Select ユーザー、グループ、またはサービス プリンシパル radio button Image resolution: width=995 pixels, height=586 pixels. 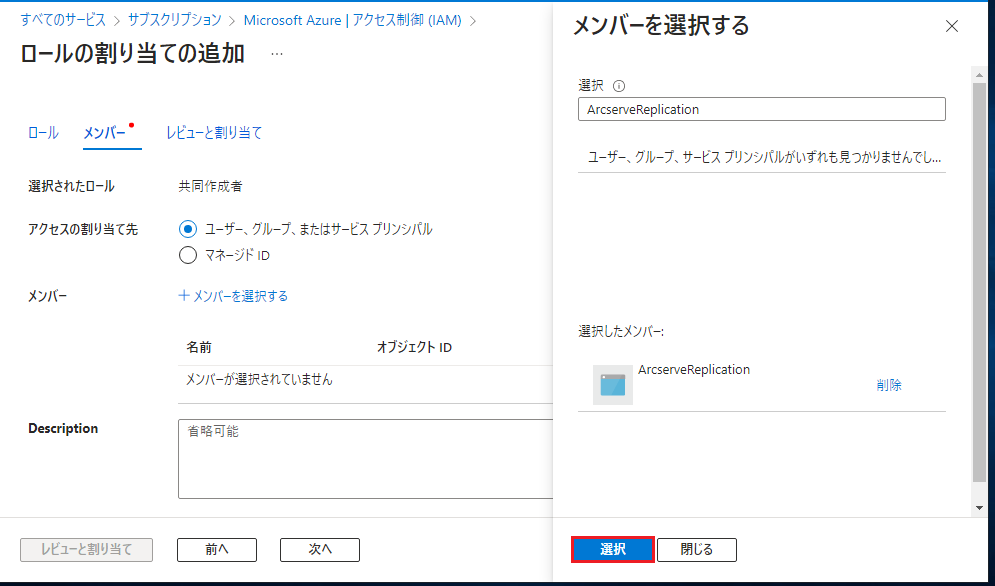coord(188,229)
